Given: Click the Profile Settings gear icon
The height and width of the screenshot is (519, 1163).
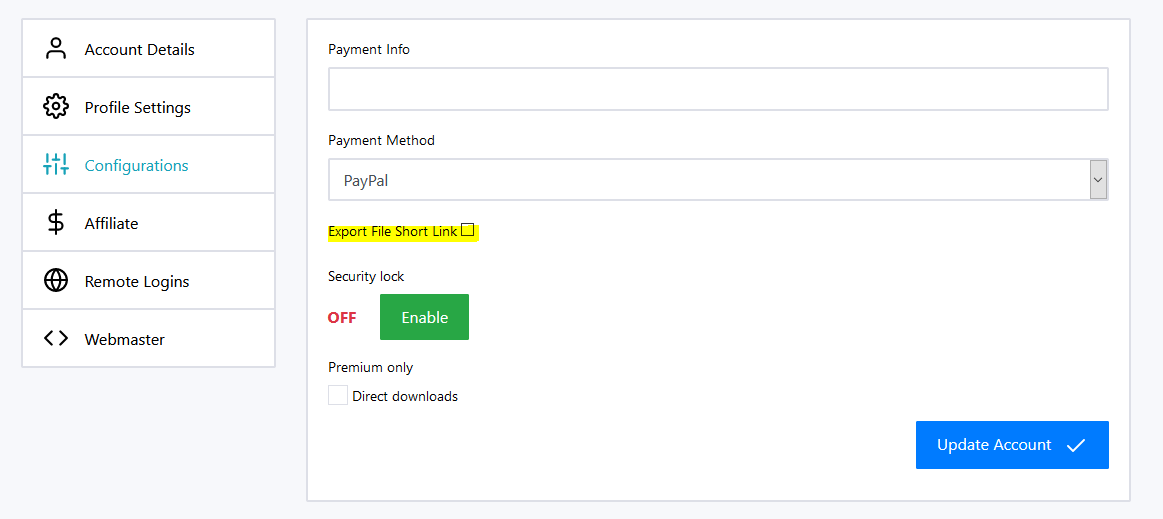Looking at the screenshot, I should (x=56, y=107).
